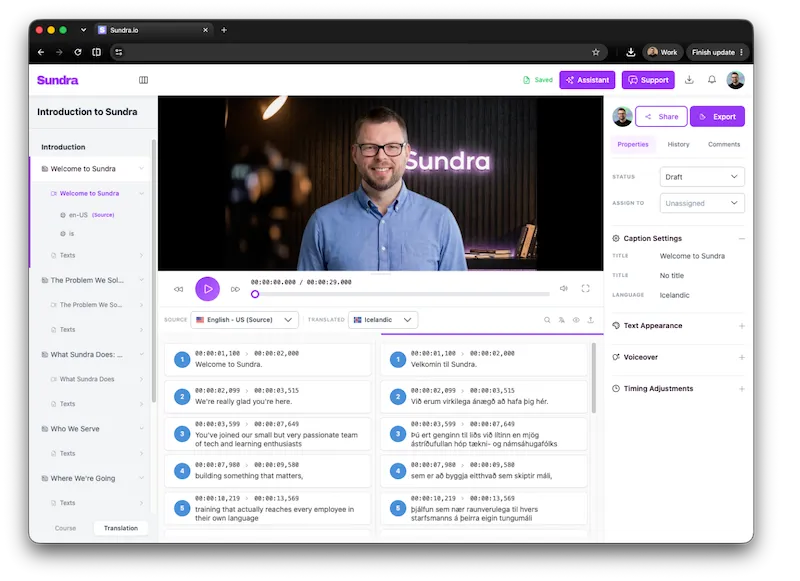This screenshot has width=800, height=581.
Task: Reload the browser page
Action: coord(78,52)
